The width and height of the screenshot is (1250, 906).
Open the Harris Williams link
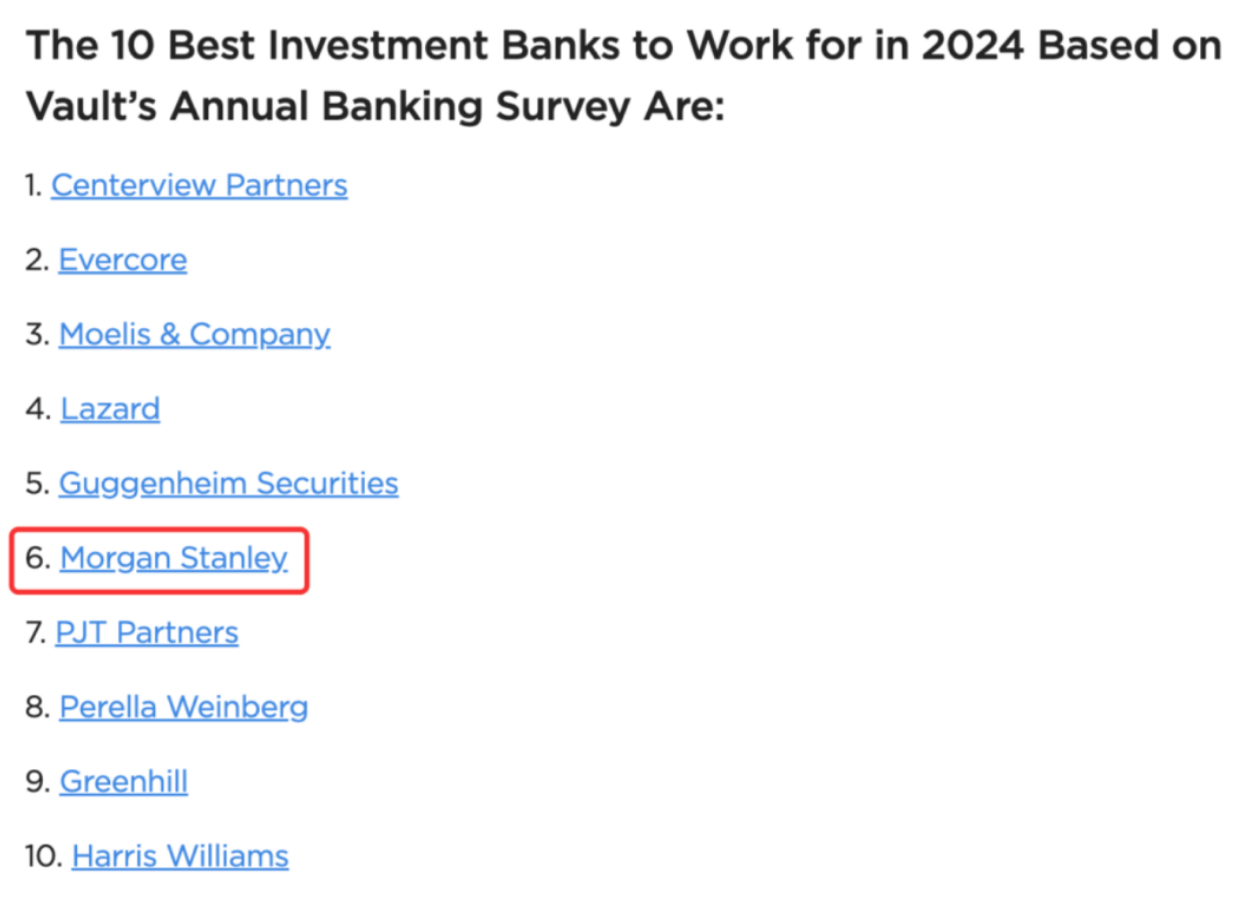180,856
